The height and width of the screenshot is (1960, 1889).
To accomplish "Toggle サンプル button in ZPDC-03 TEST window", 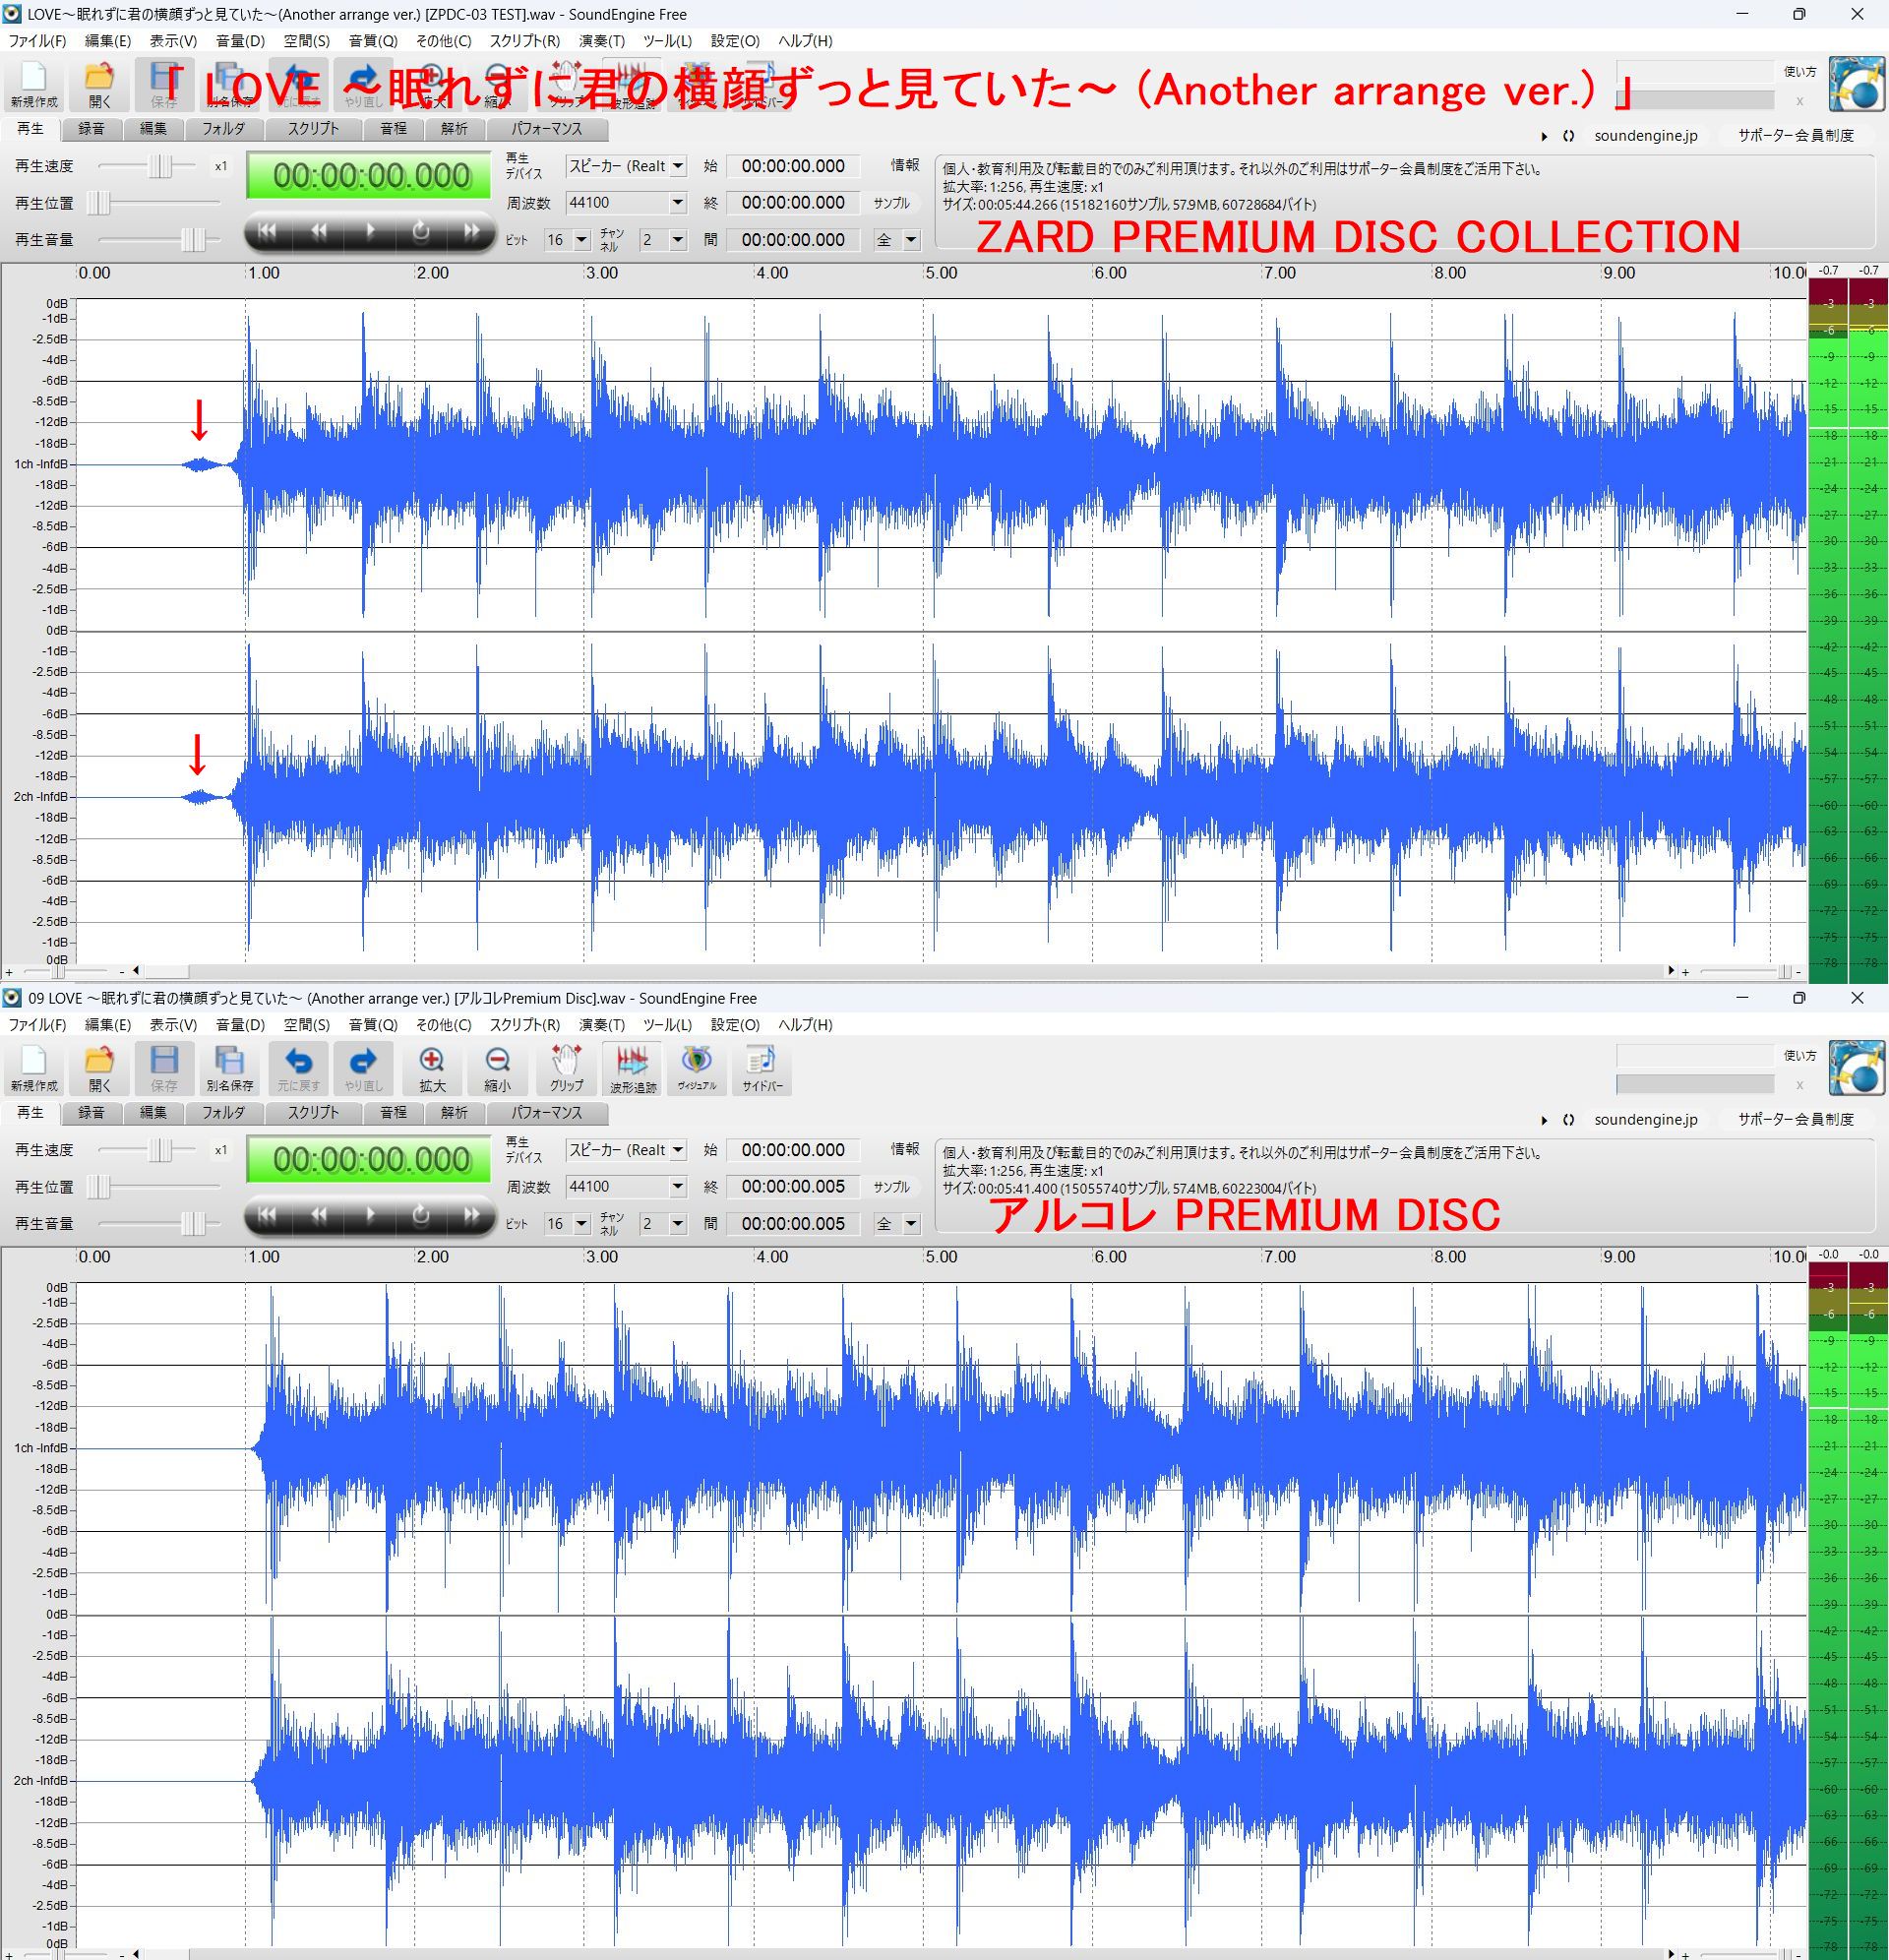I will (x=891, y=203).
